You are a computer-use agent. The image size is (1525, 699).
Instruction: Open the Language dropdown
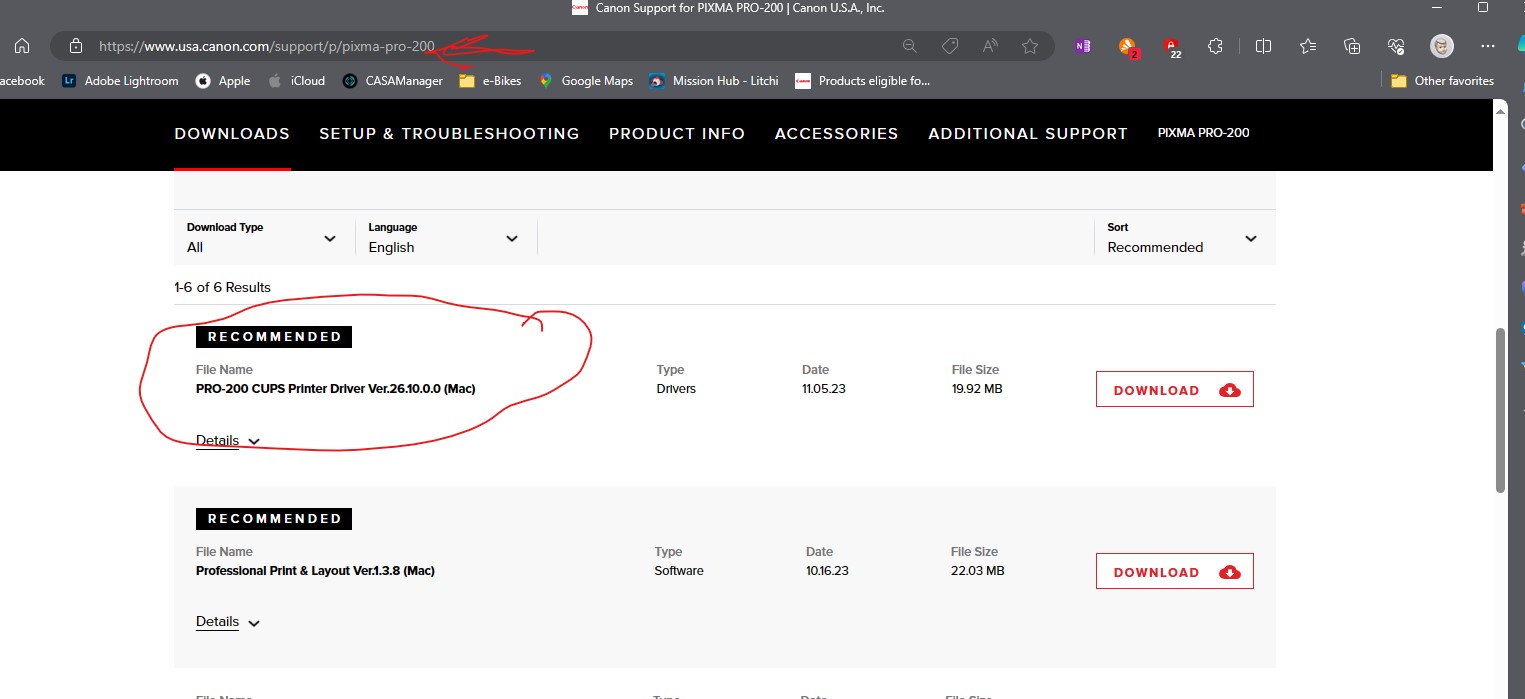click(444, 238)
